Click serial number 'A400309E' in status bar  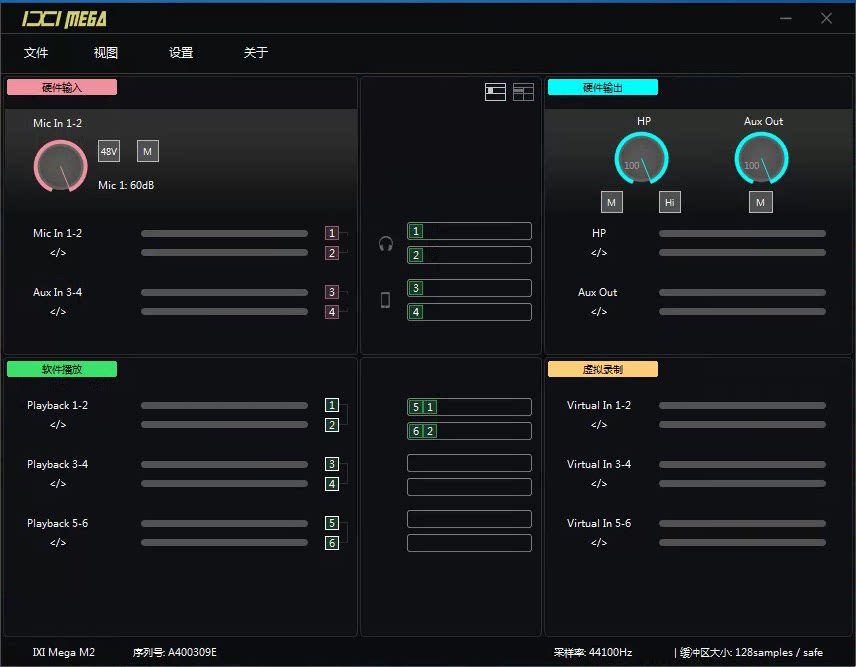(x=192, y=652)
